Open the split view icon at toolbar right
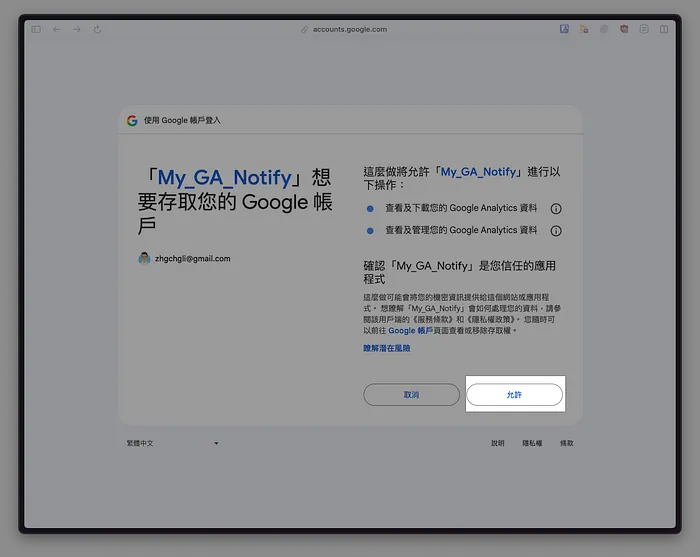The image size is (700, 557). [x=664, y=29]
